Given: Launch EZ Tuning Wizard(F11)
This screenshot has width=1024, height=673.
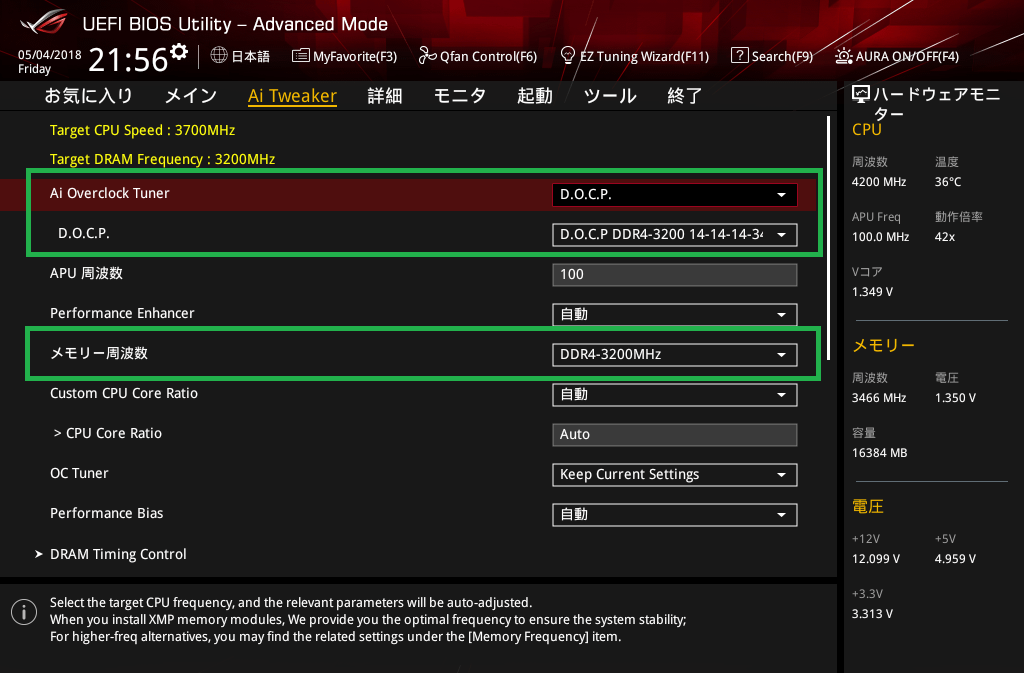Looking at the screenshot, I should click(x=635, y=56).
